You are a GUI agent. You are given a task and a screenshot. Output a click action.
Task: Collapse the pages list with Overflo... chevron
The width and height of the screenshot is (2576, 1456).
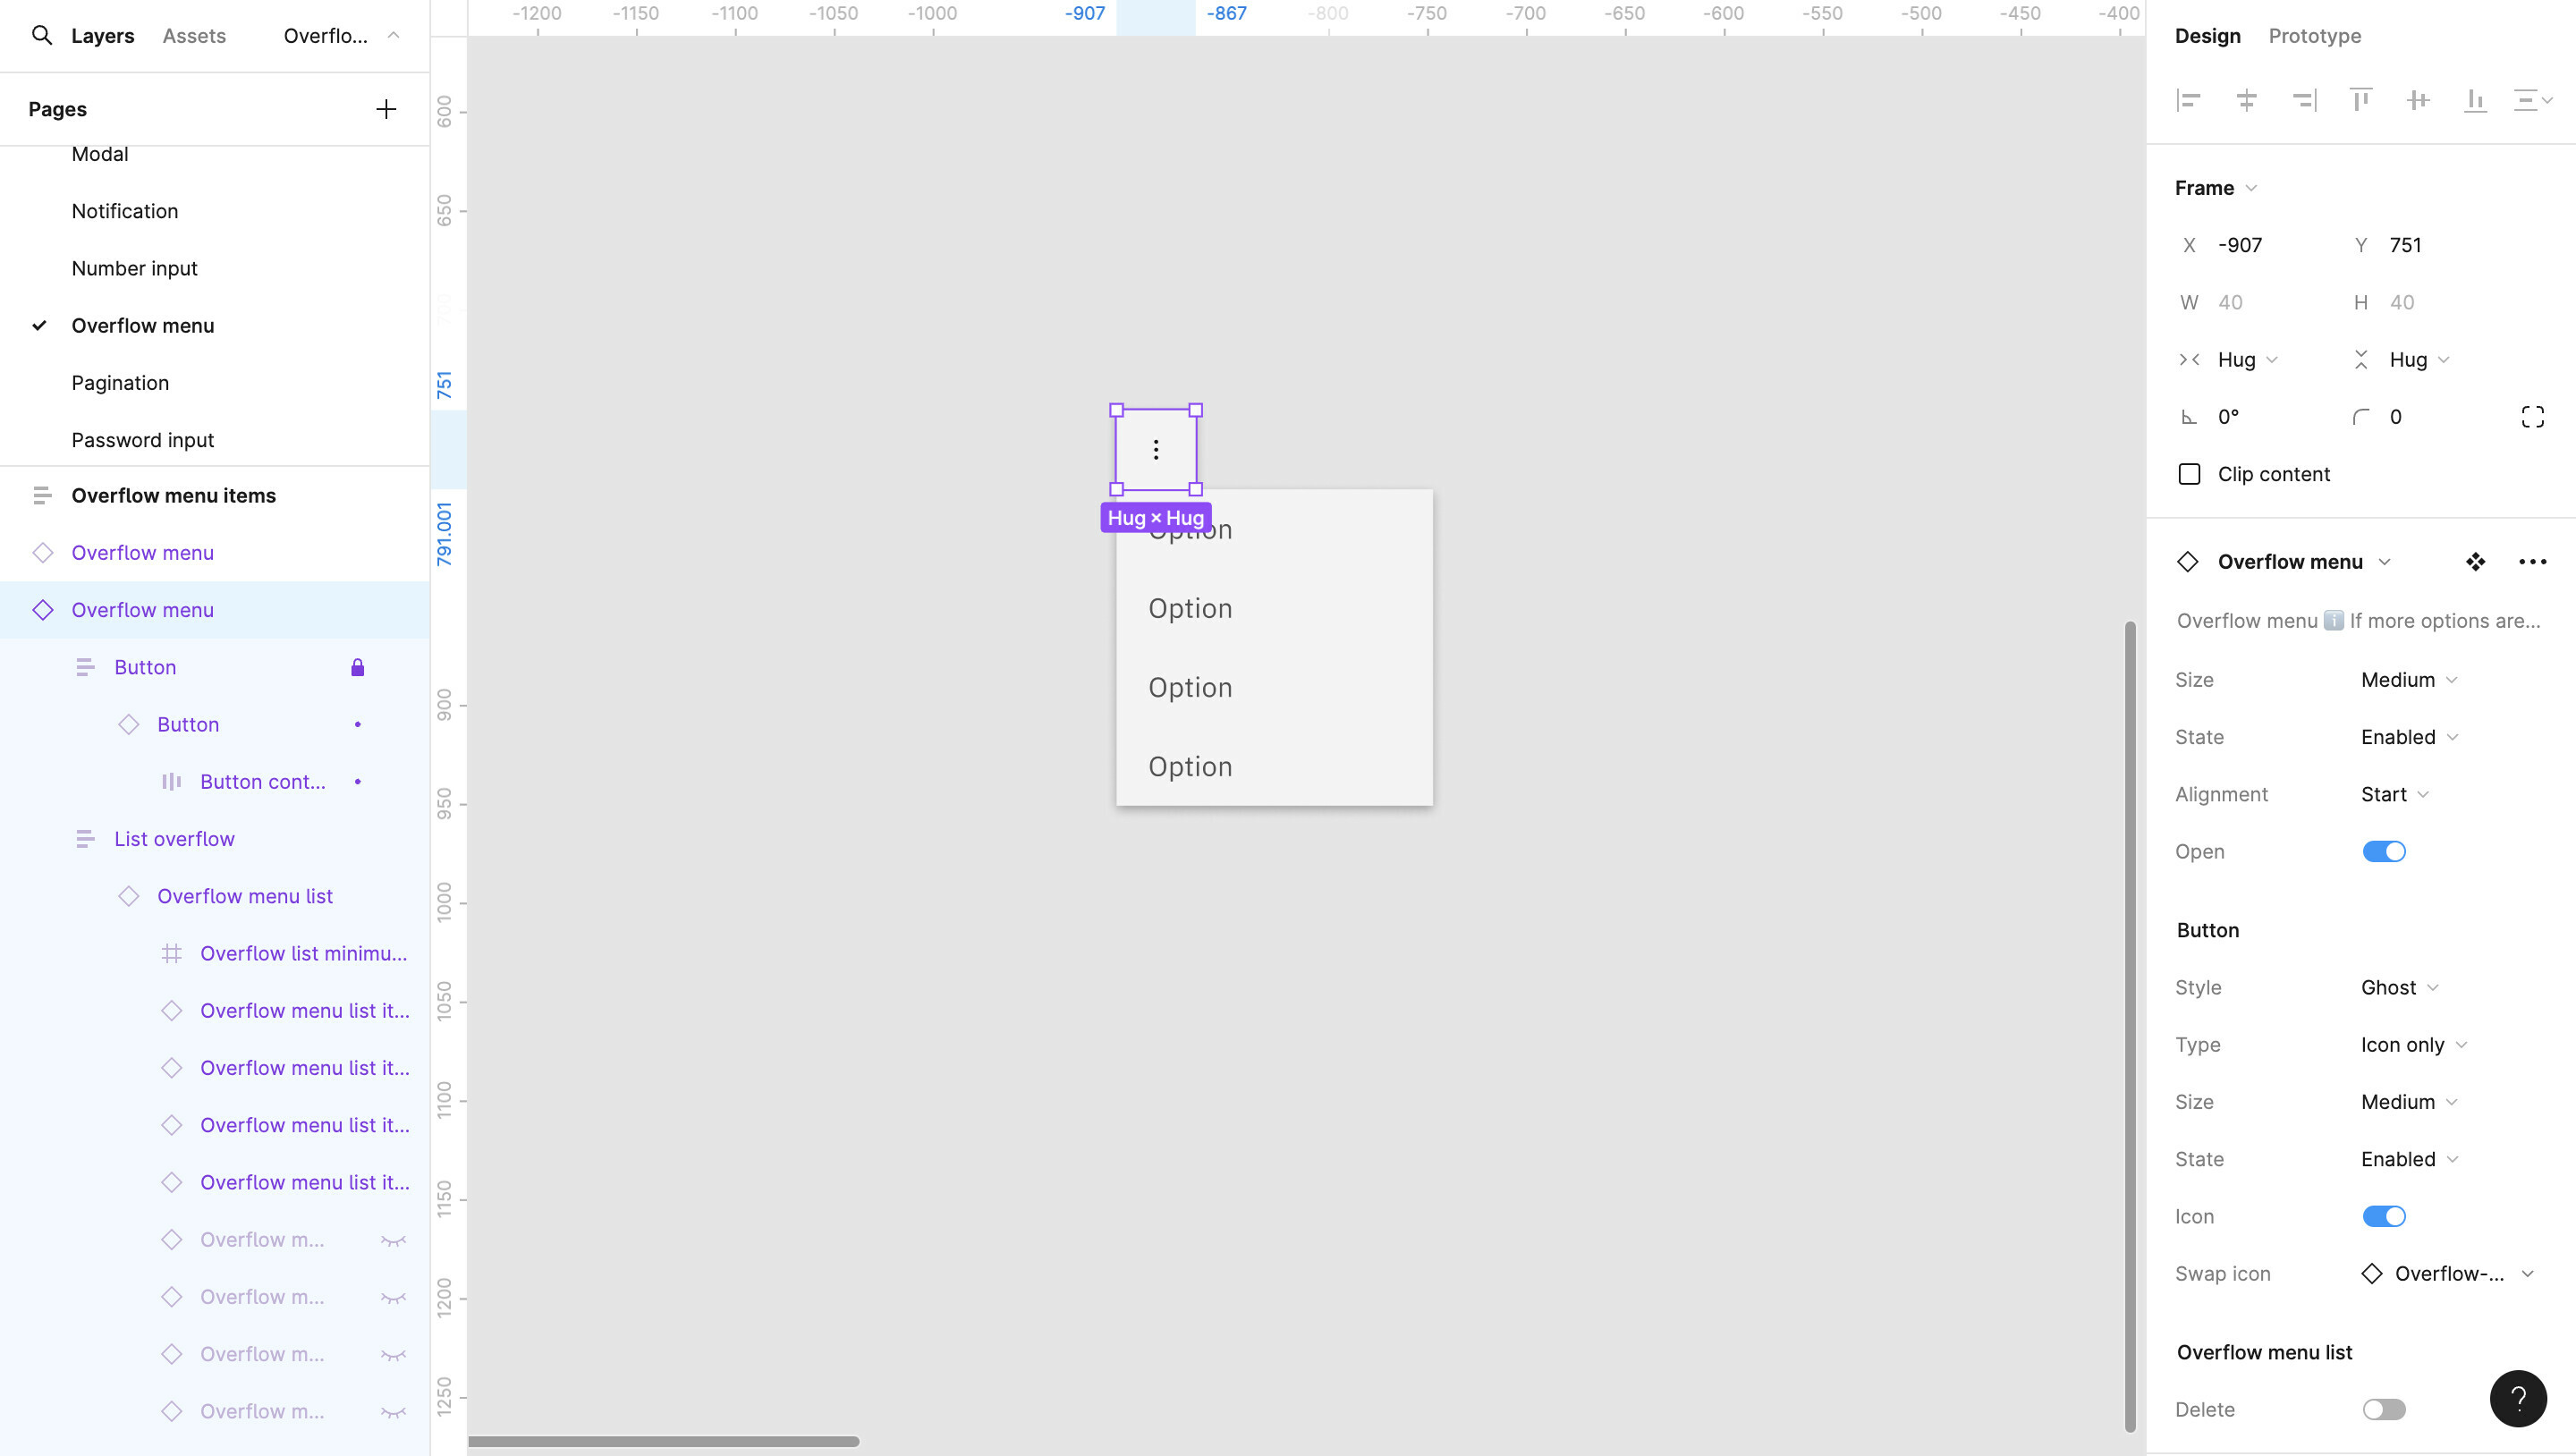tap(393, 36)
